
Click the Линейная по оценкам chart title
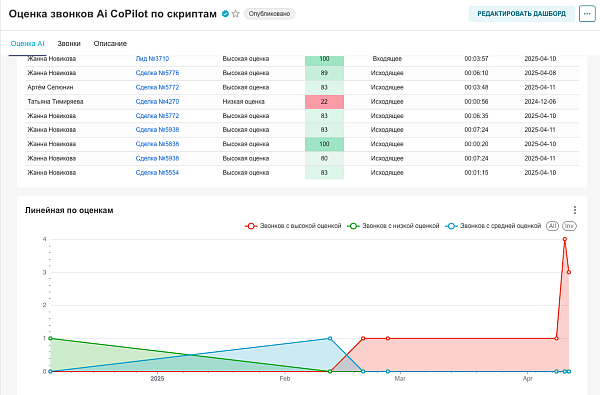[x=69, y=210]
